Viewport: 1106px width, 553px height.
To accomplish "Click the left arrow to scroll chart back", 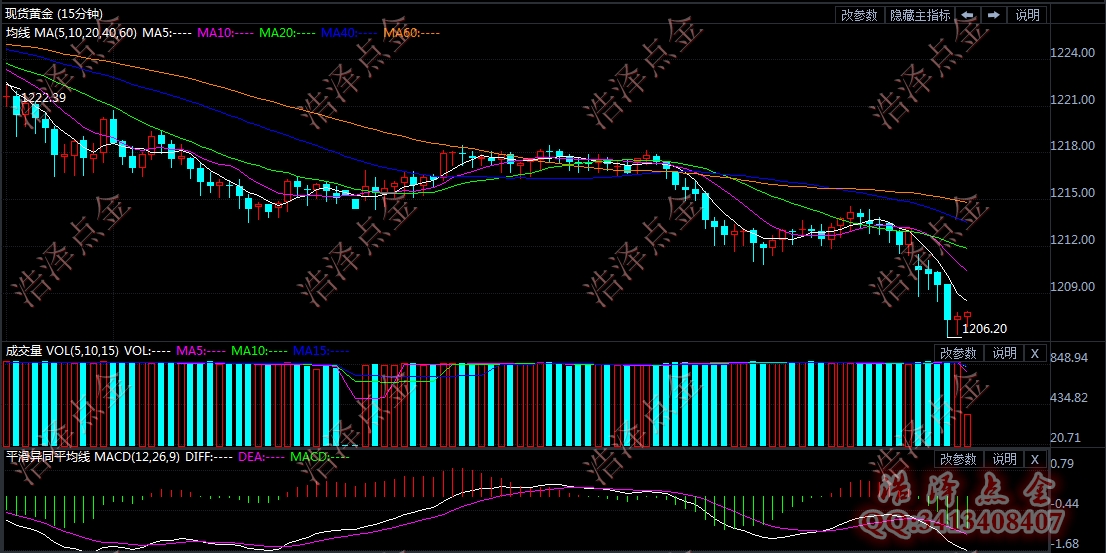I will point(967,15).
